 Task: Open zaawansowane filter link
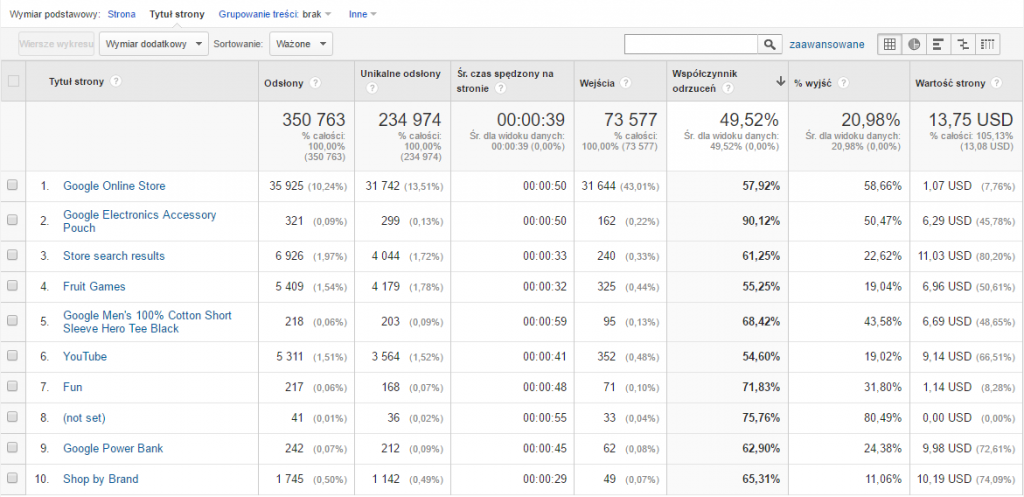pyautogui.click(x=827, y=44)
